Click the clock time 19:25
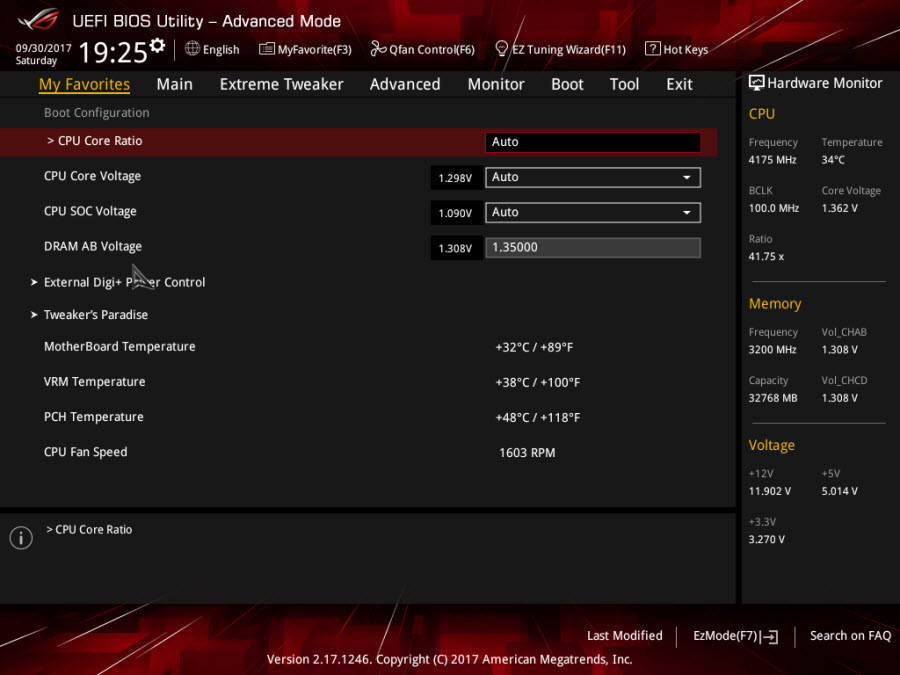900x675 pixels. point(113,52)
